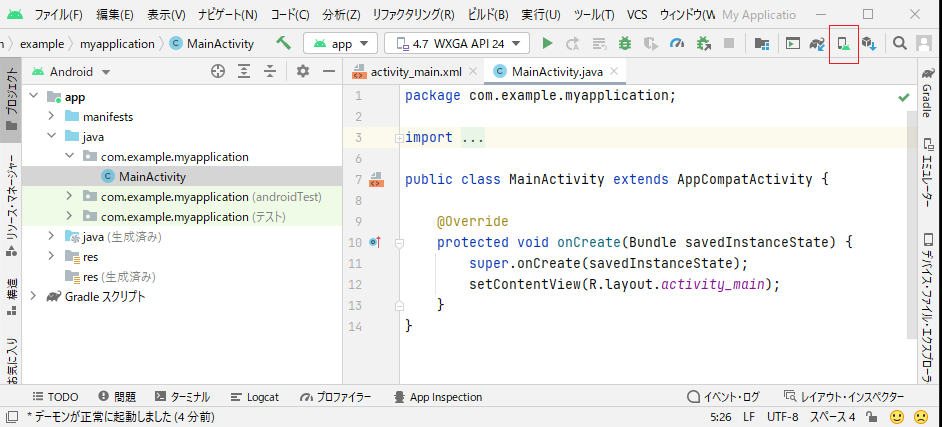
Task: Open the 4.7 WXGA API 24 device dropdown
Action: (457, 43)
